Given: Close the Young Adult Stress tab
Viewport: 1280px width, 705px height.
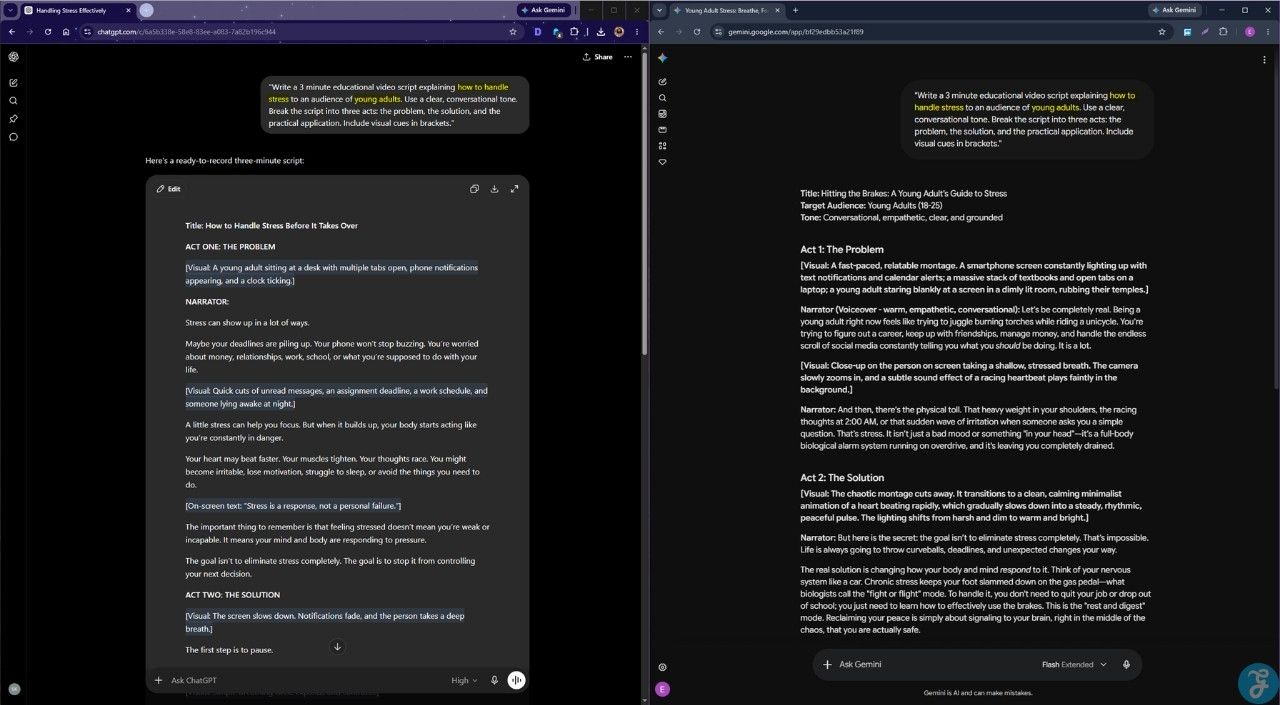Looking at the screenshot, I should pos(777,10).
